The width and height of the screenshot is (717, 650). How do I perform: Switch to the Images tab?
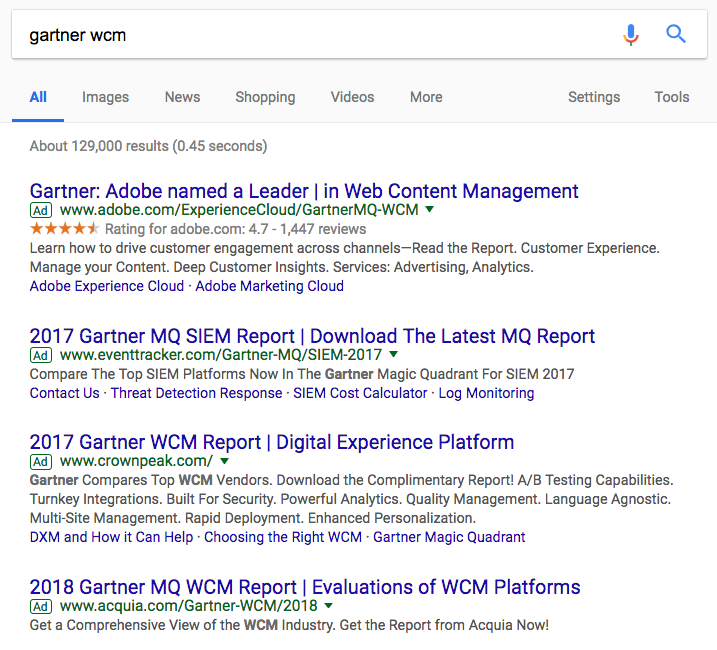[105, 97]
